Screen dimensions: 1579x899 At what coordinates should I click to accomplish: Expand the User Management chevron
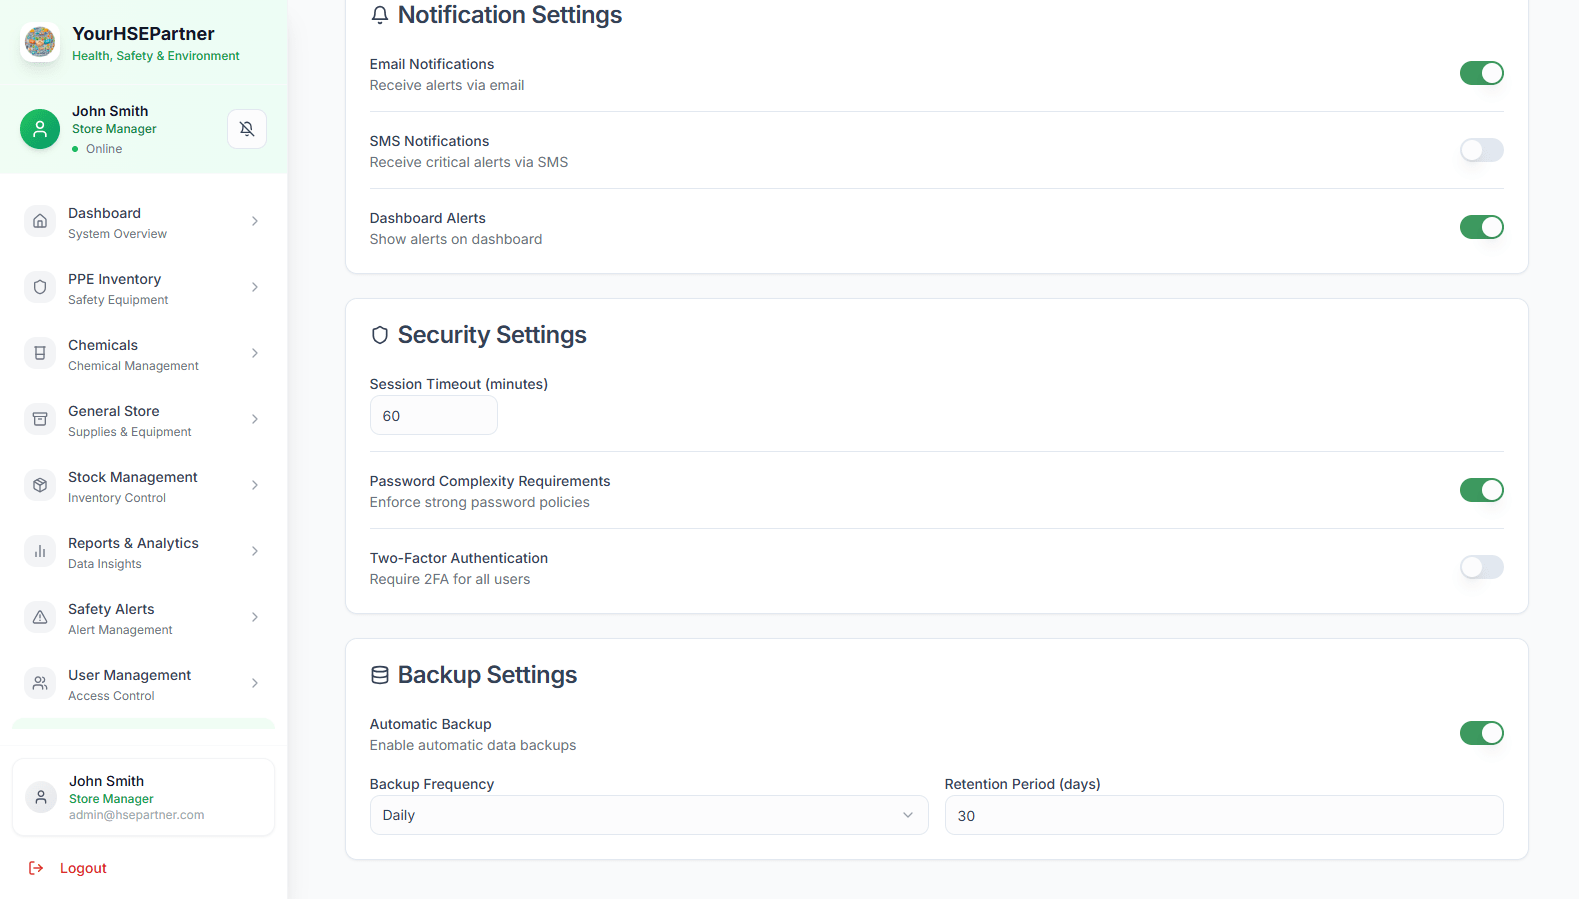[x=255, y=683]
